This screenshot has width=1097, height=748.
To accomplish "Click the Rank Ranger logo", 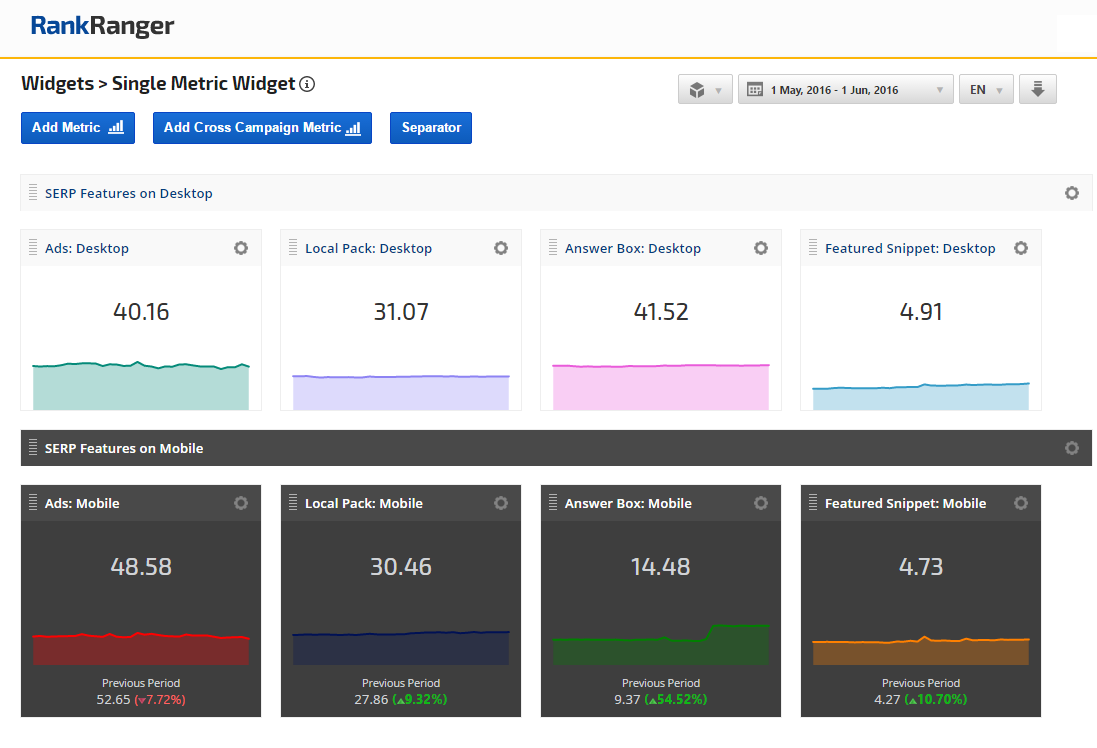I will [102, 27].
